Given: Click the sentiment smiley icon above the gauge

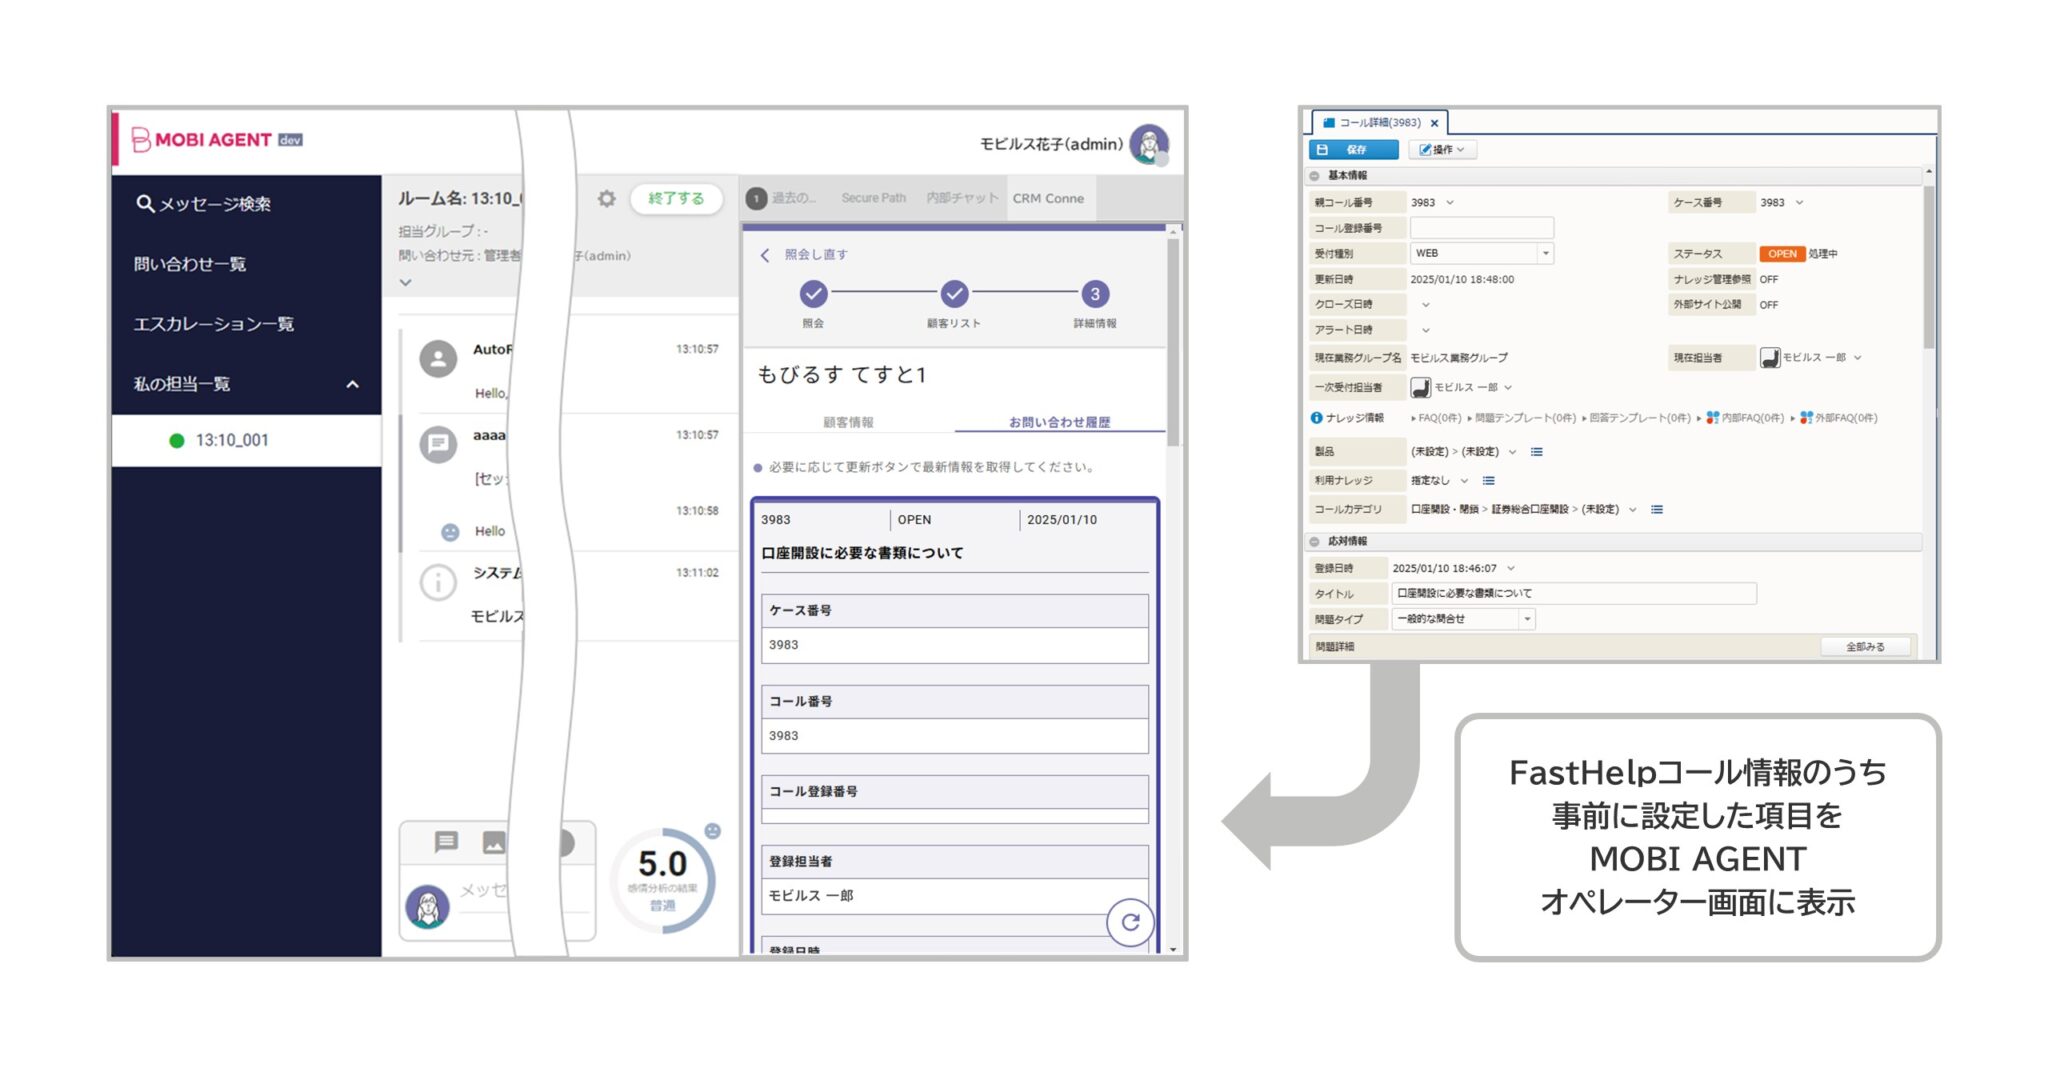Looking at the screenshot, I should point(714,832).
